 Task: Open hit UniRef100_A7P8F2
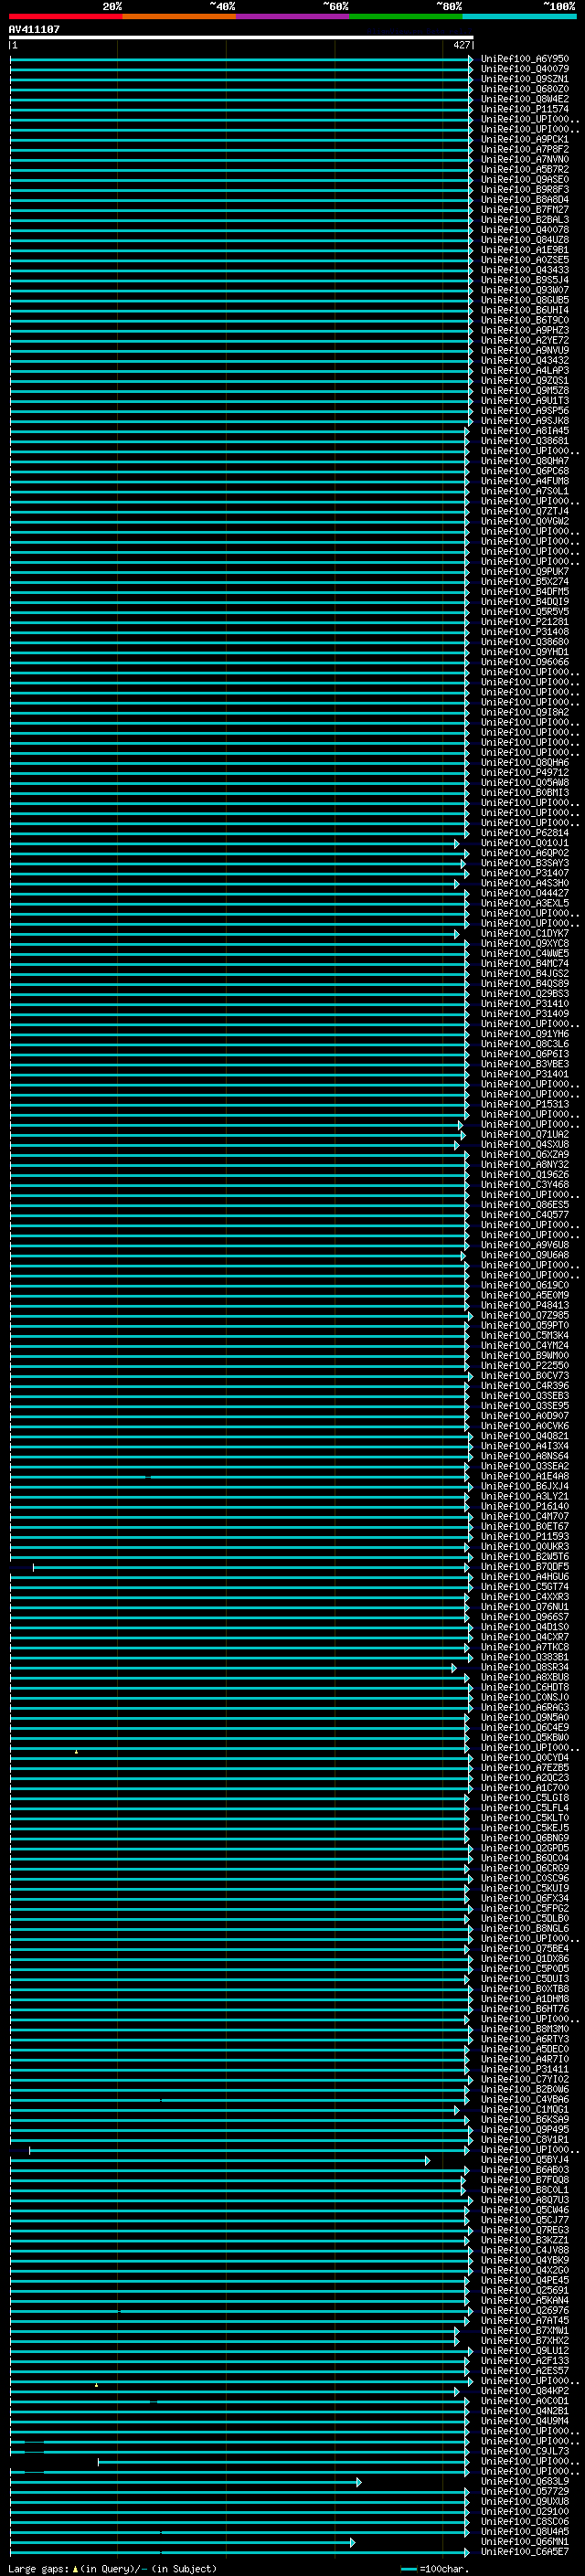tap(524, 149)
